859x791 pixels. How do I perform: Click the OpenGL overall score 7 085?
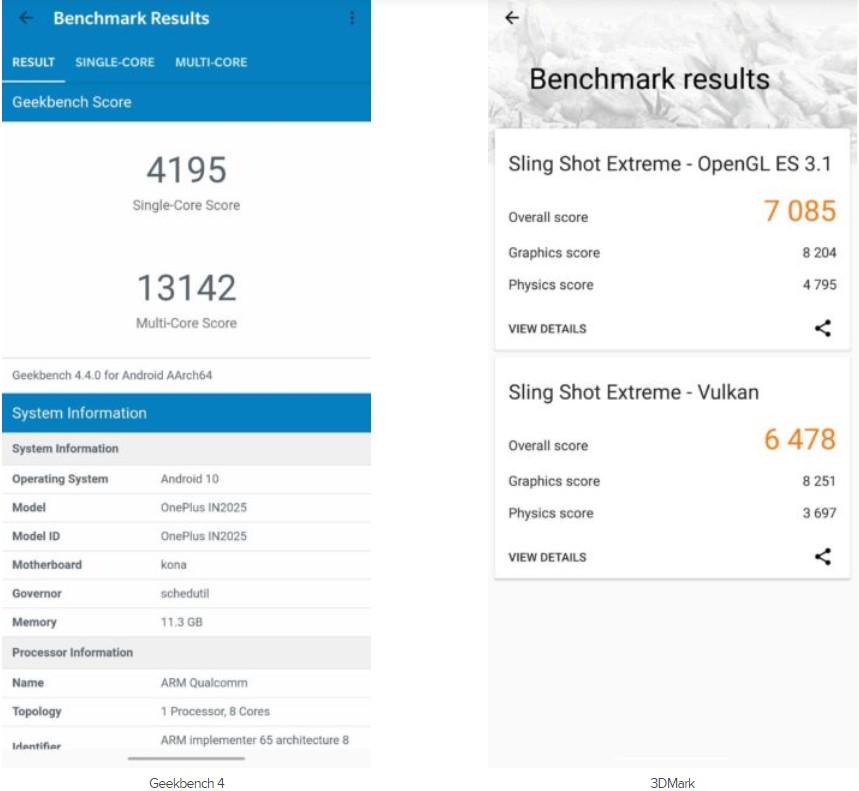[x=800, y=211]
